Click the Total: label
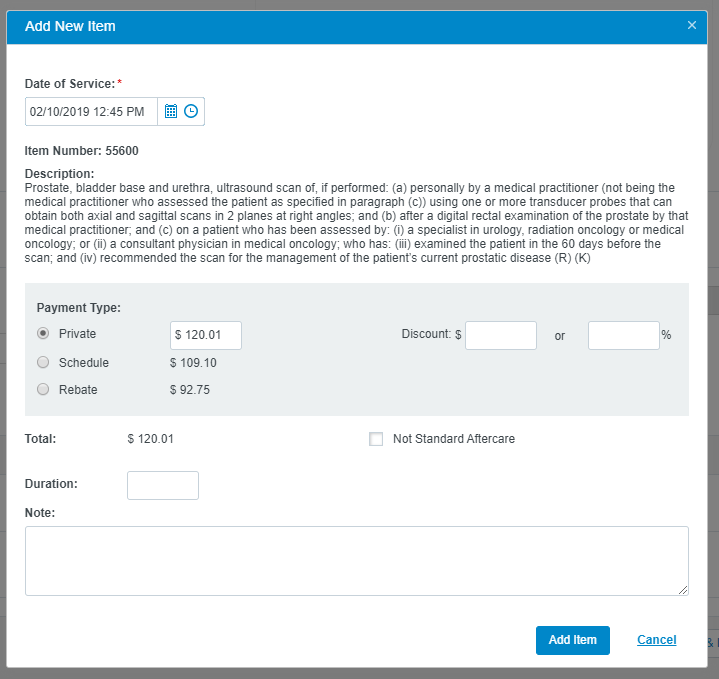This screenshot has width=719, height=679. [x=40, y=439]
